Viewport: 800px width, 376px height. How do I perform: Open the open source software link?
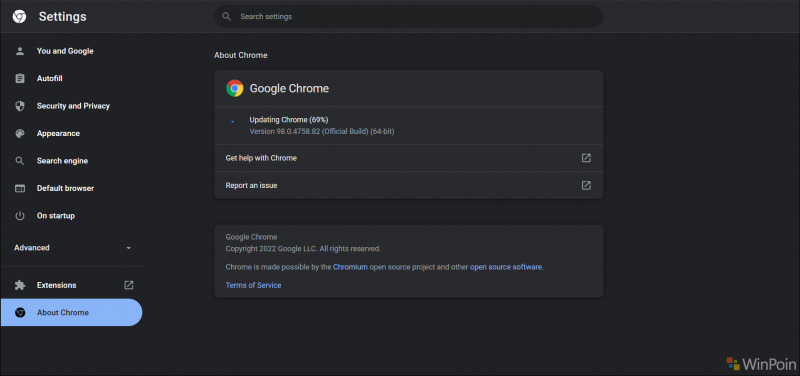tap(506, 267)
